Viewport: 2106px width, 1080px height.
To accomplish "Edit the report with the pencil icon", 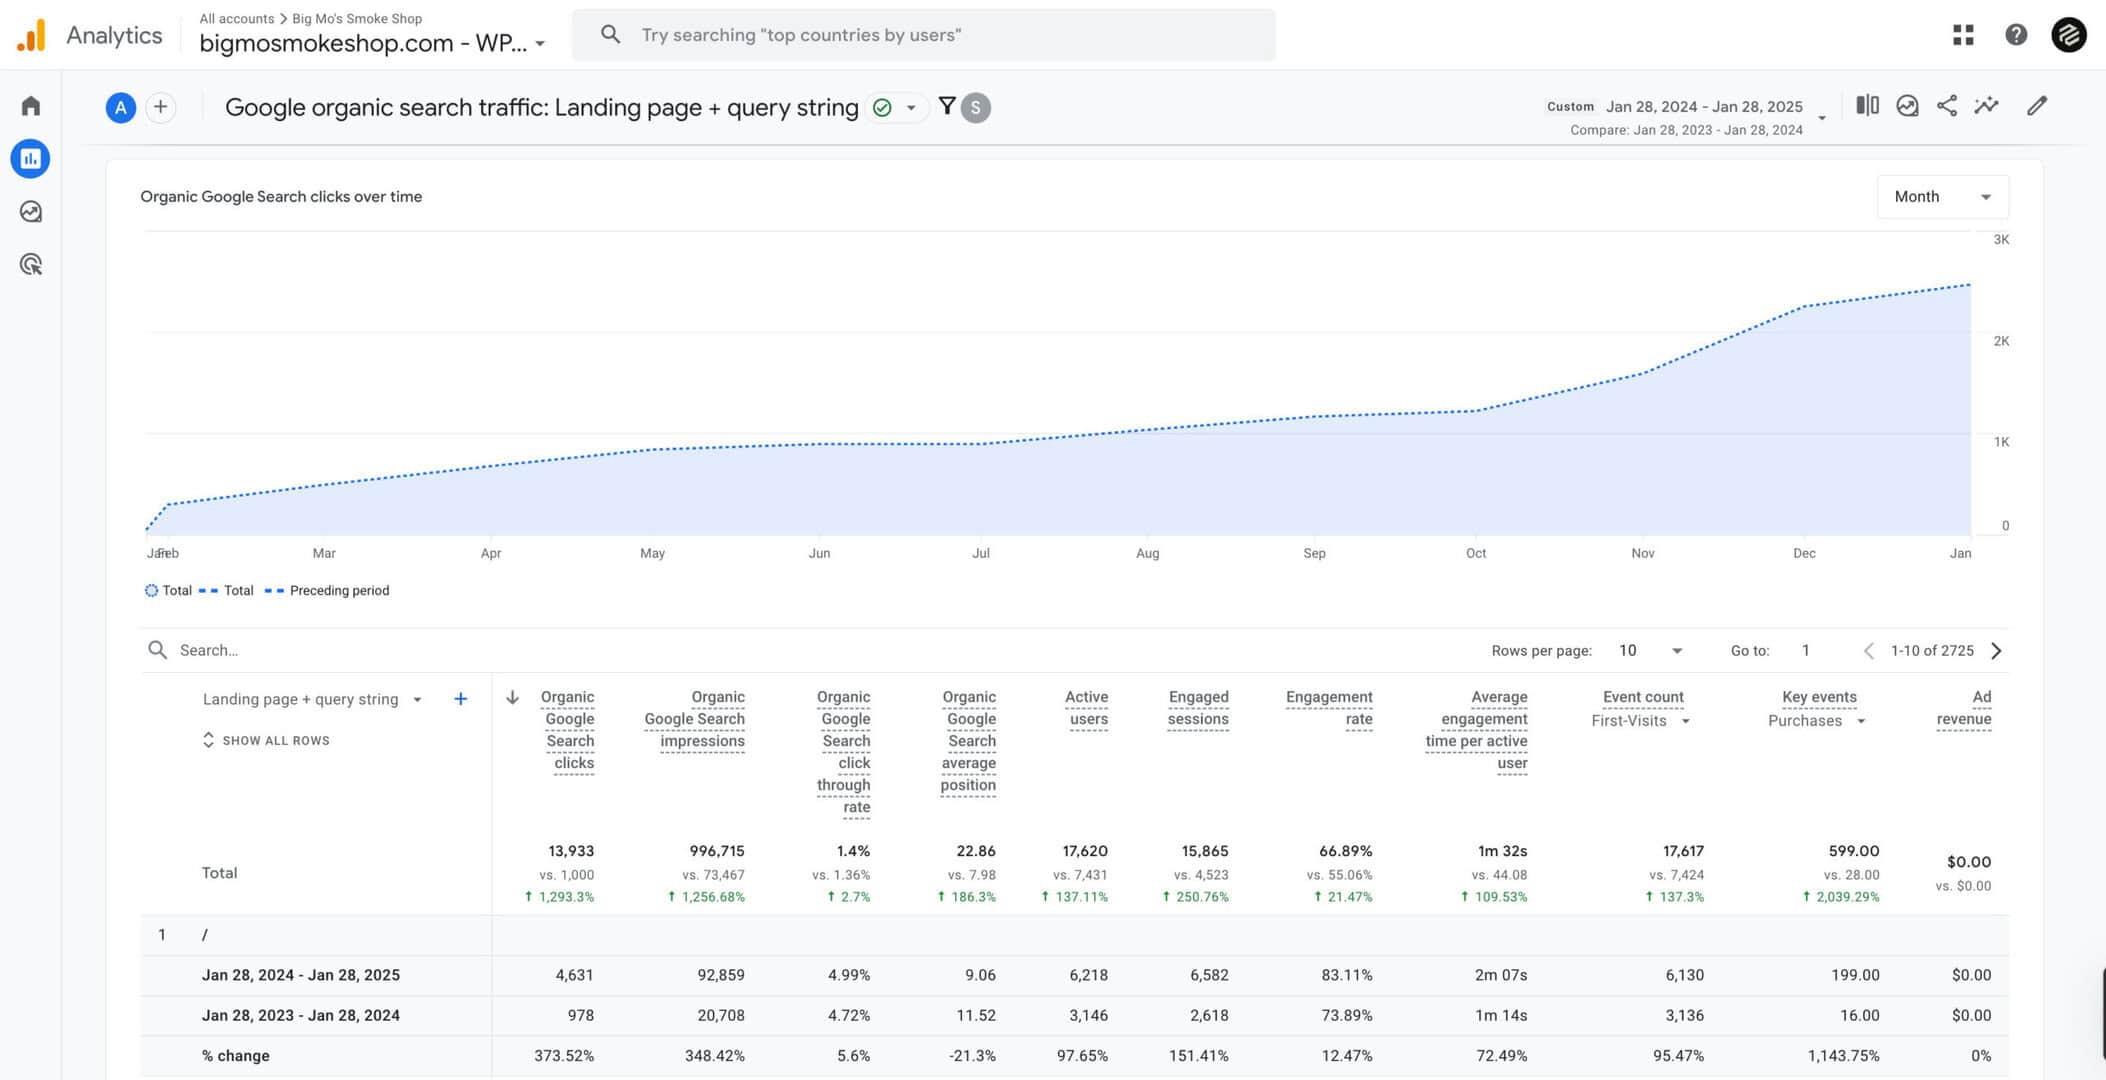I will [2037, 105].
